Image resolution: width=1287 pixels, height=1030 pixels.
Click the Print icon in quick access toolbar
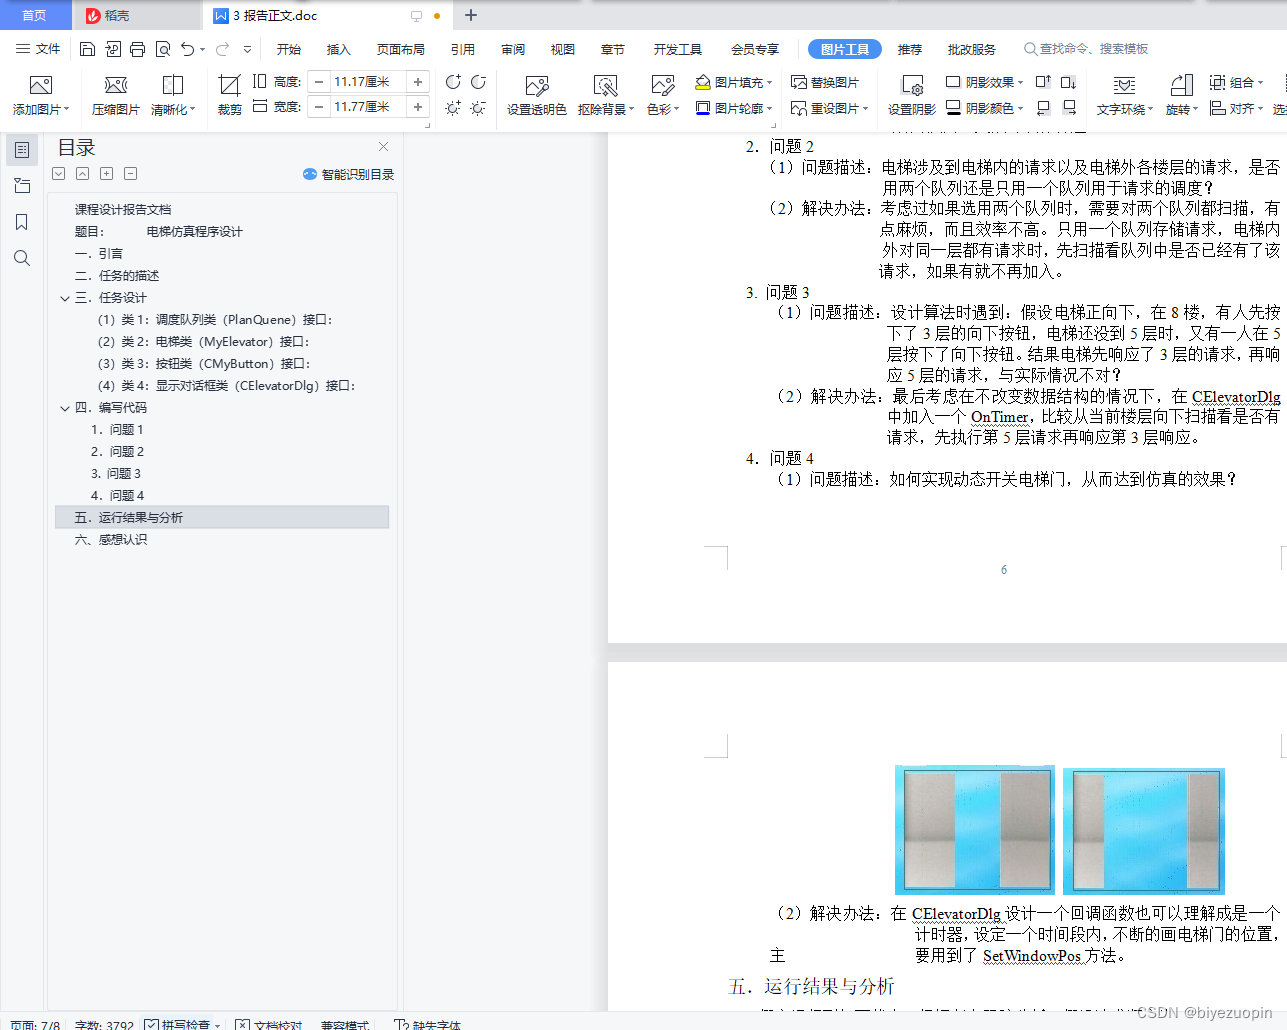point(137,49)
